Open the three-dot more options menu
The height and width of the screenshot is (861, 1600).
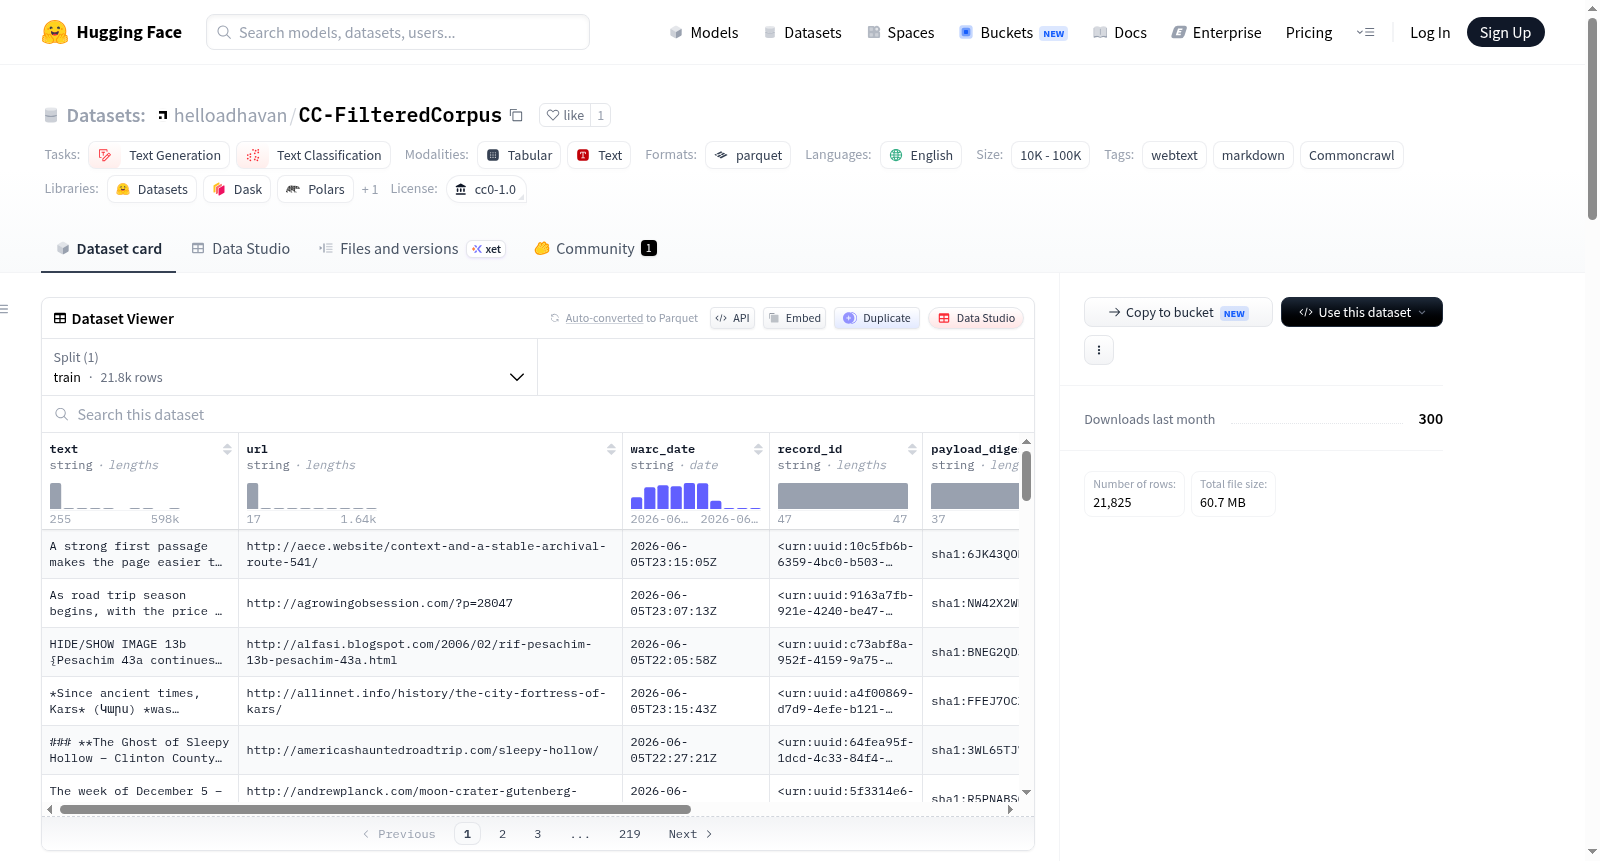(x=1099, y=350)
